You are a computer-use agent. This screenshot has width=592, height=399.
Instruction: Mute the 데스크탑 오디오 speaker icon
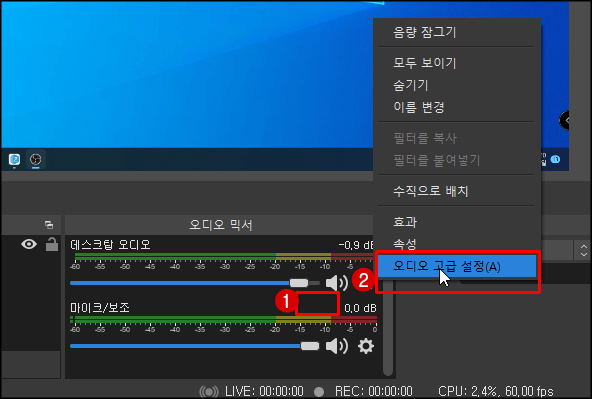[336, 283]
